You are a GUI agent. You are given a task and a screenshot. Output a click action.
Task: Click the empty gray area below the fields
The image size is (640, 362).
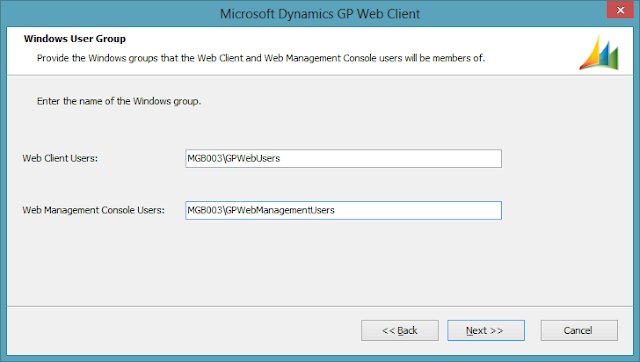(320, 263)
